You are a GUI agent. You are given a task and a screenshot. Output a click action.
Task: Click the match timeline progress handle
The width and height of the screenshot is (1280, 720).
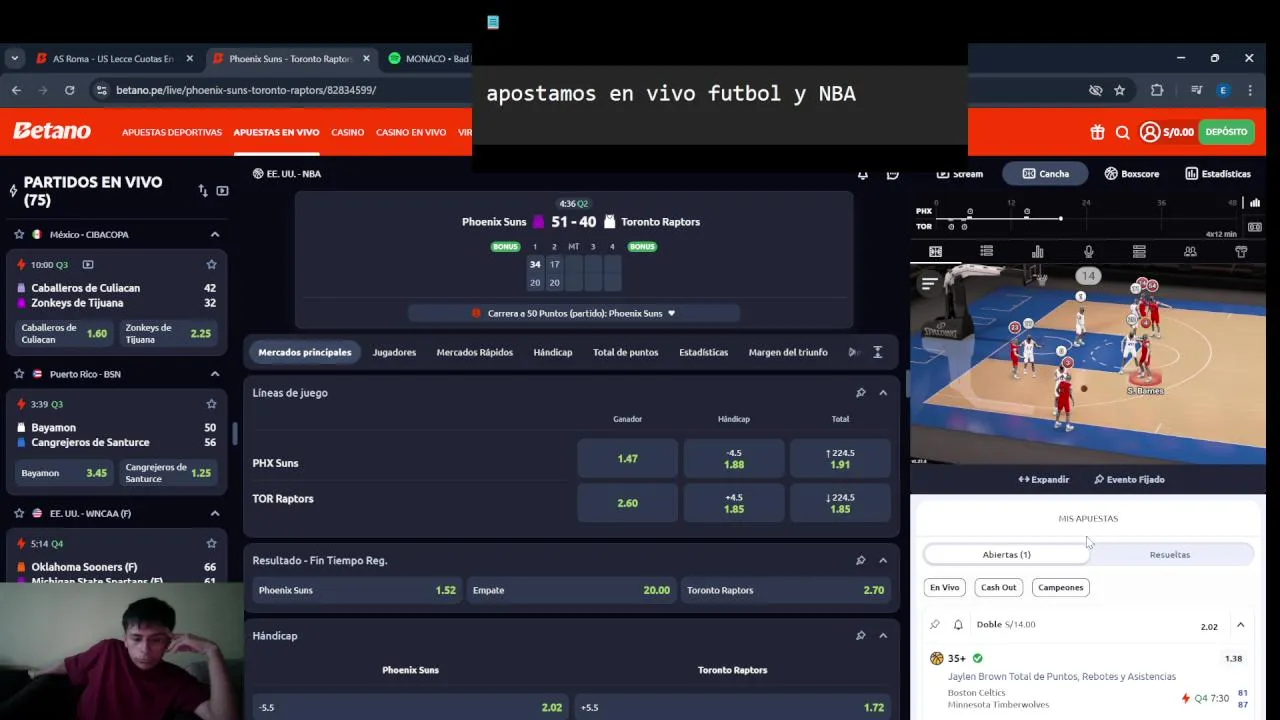(1060, 218)
